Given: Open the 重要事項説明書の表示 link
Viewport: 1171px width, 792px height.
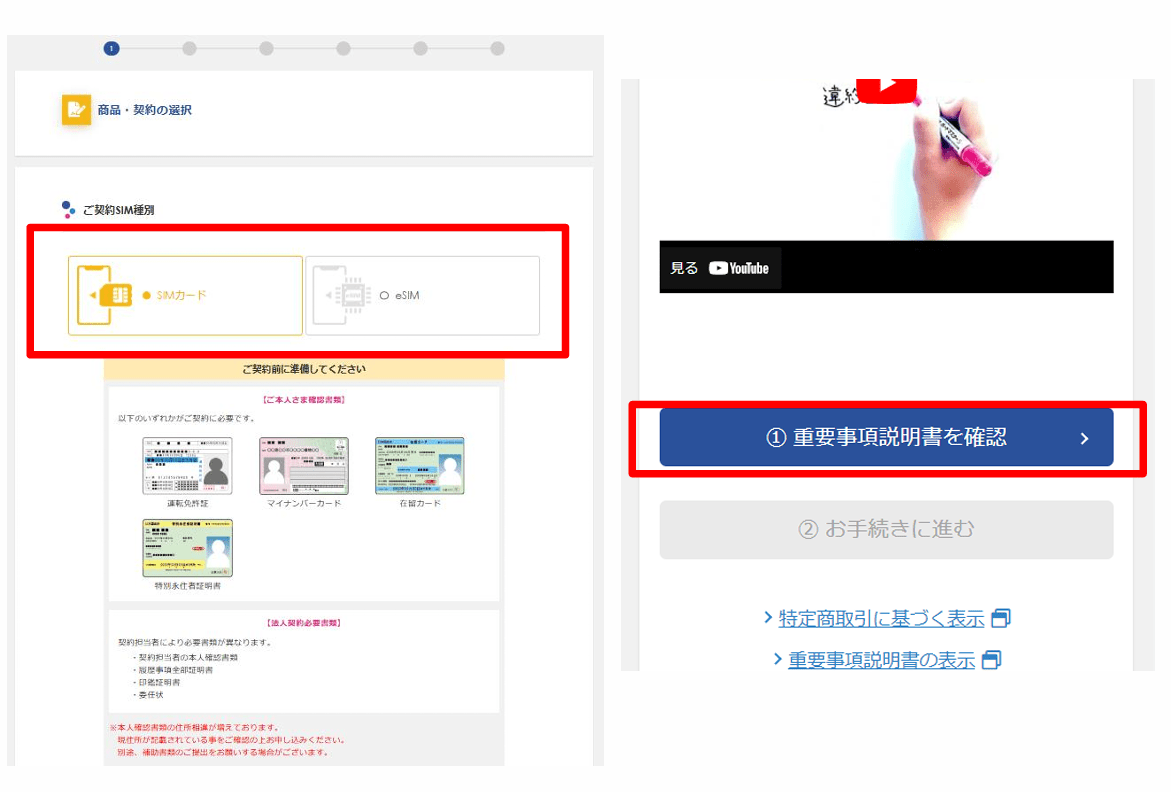Looking at the screenshot, I should 880,660.
